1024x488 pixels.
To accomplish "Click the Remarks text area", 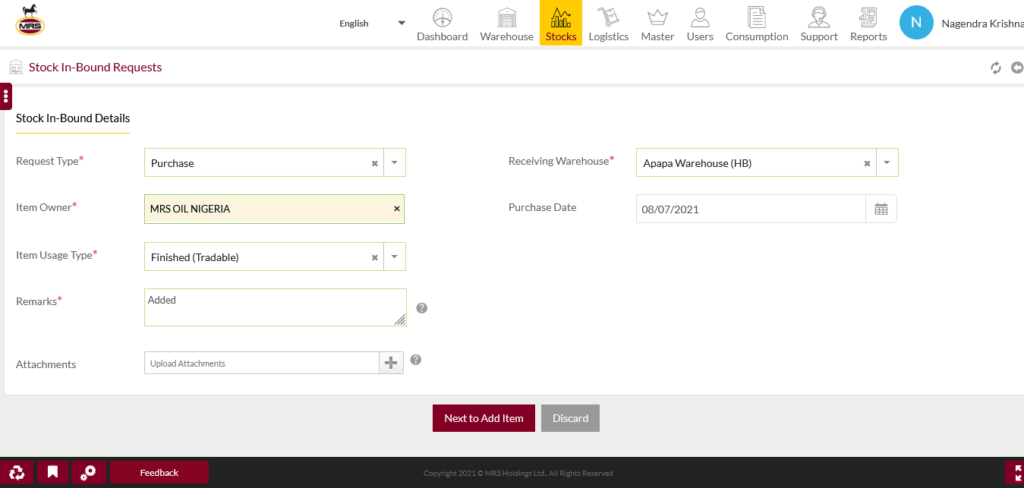I will 275,307.
